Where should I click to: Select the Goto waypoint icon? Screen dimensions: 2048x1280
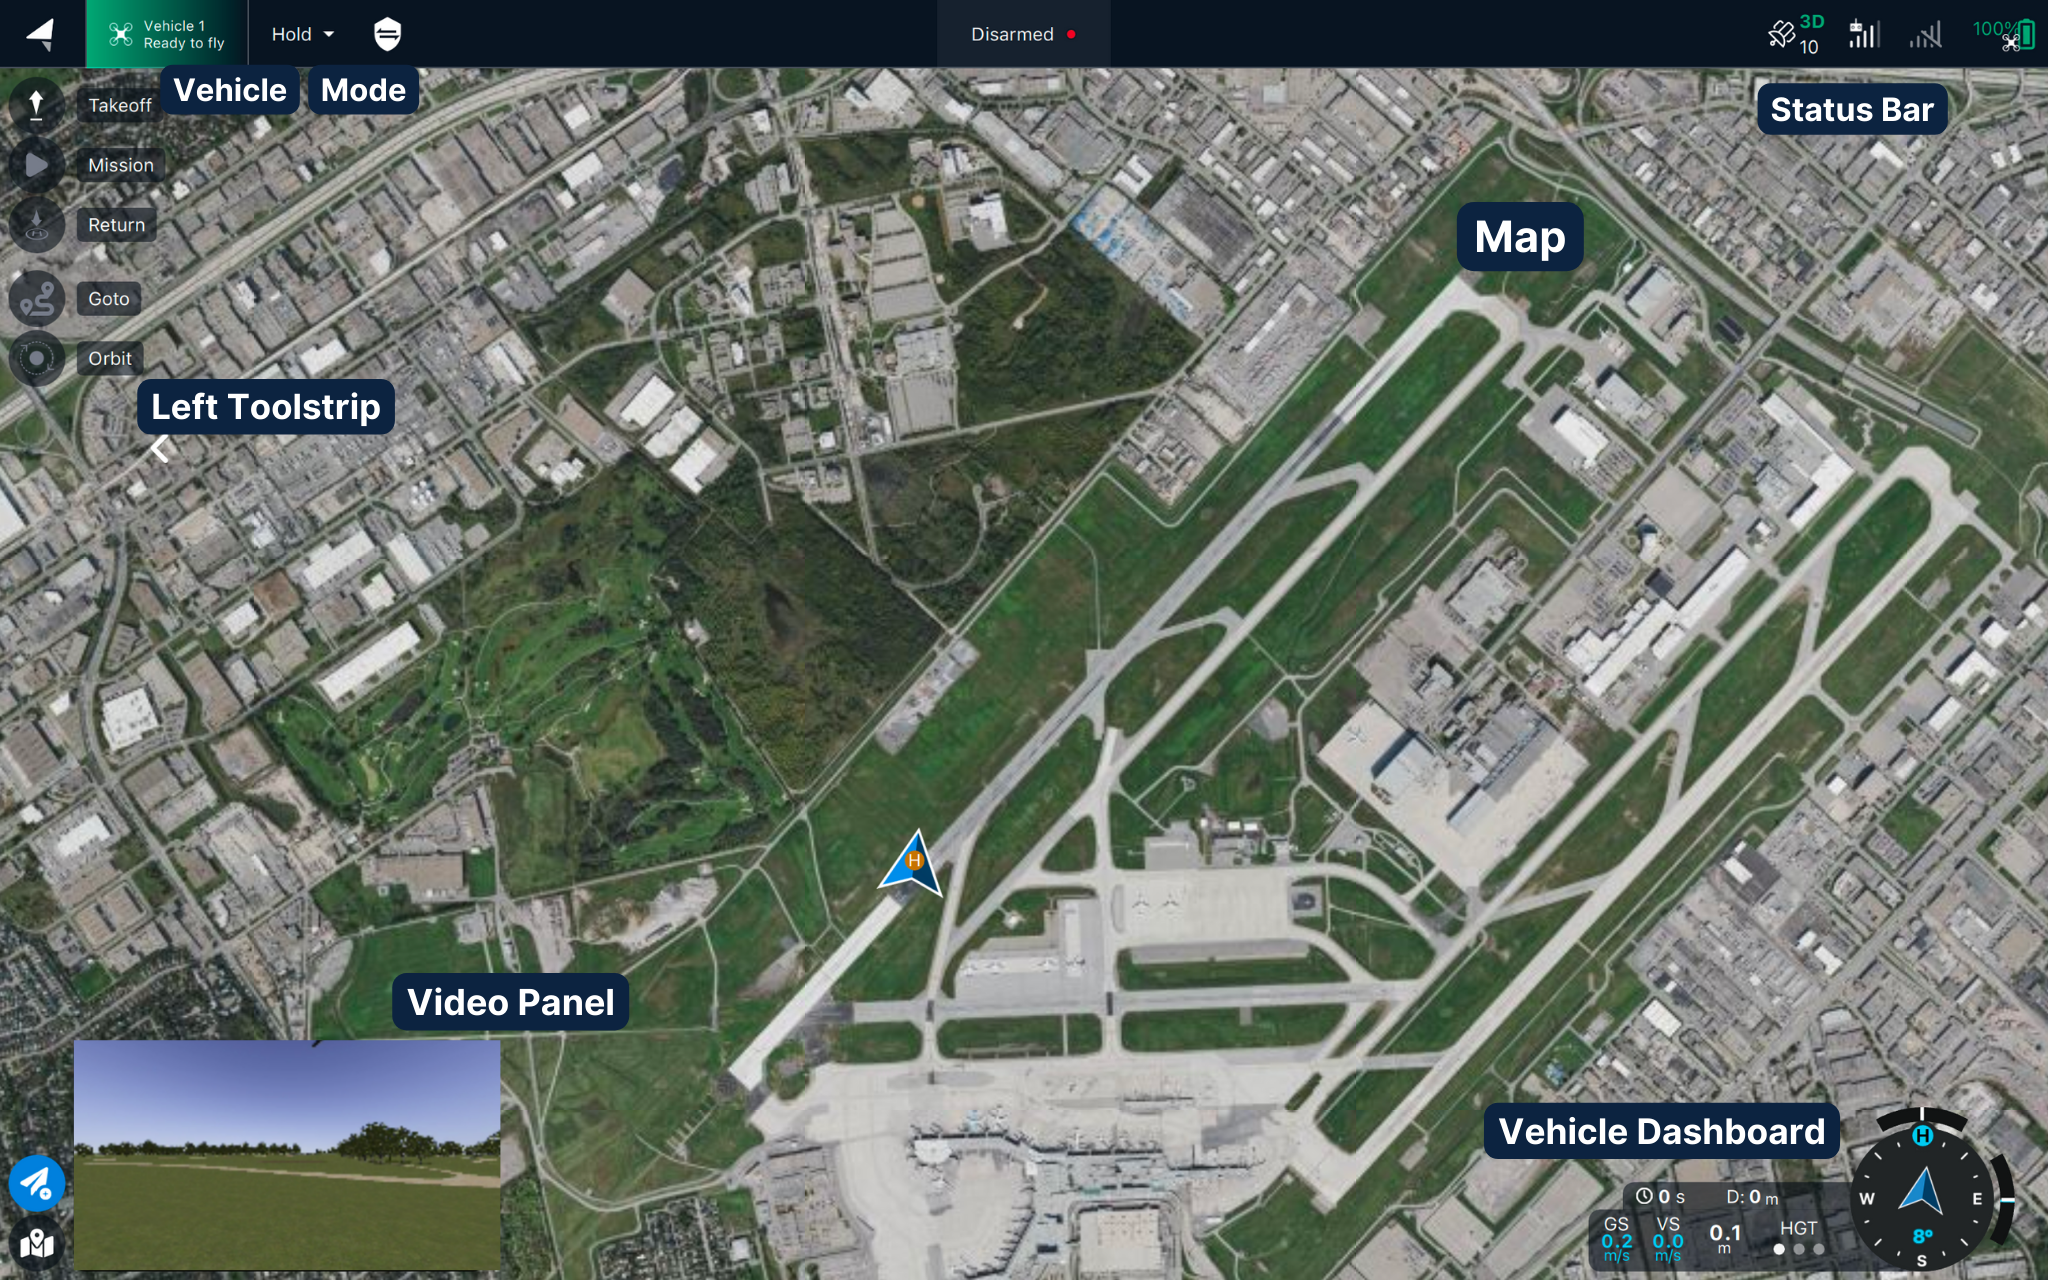(x=37, y=298)
